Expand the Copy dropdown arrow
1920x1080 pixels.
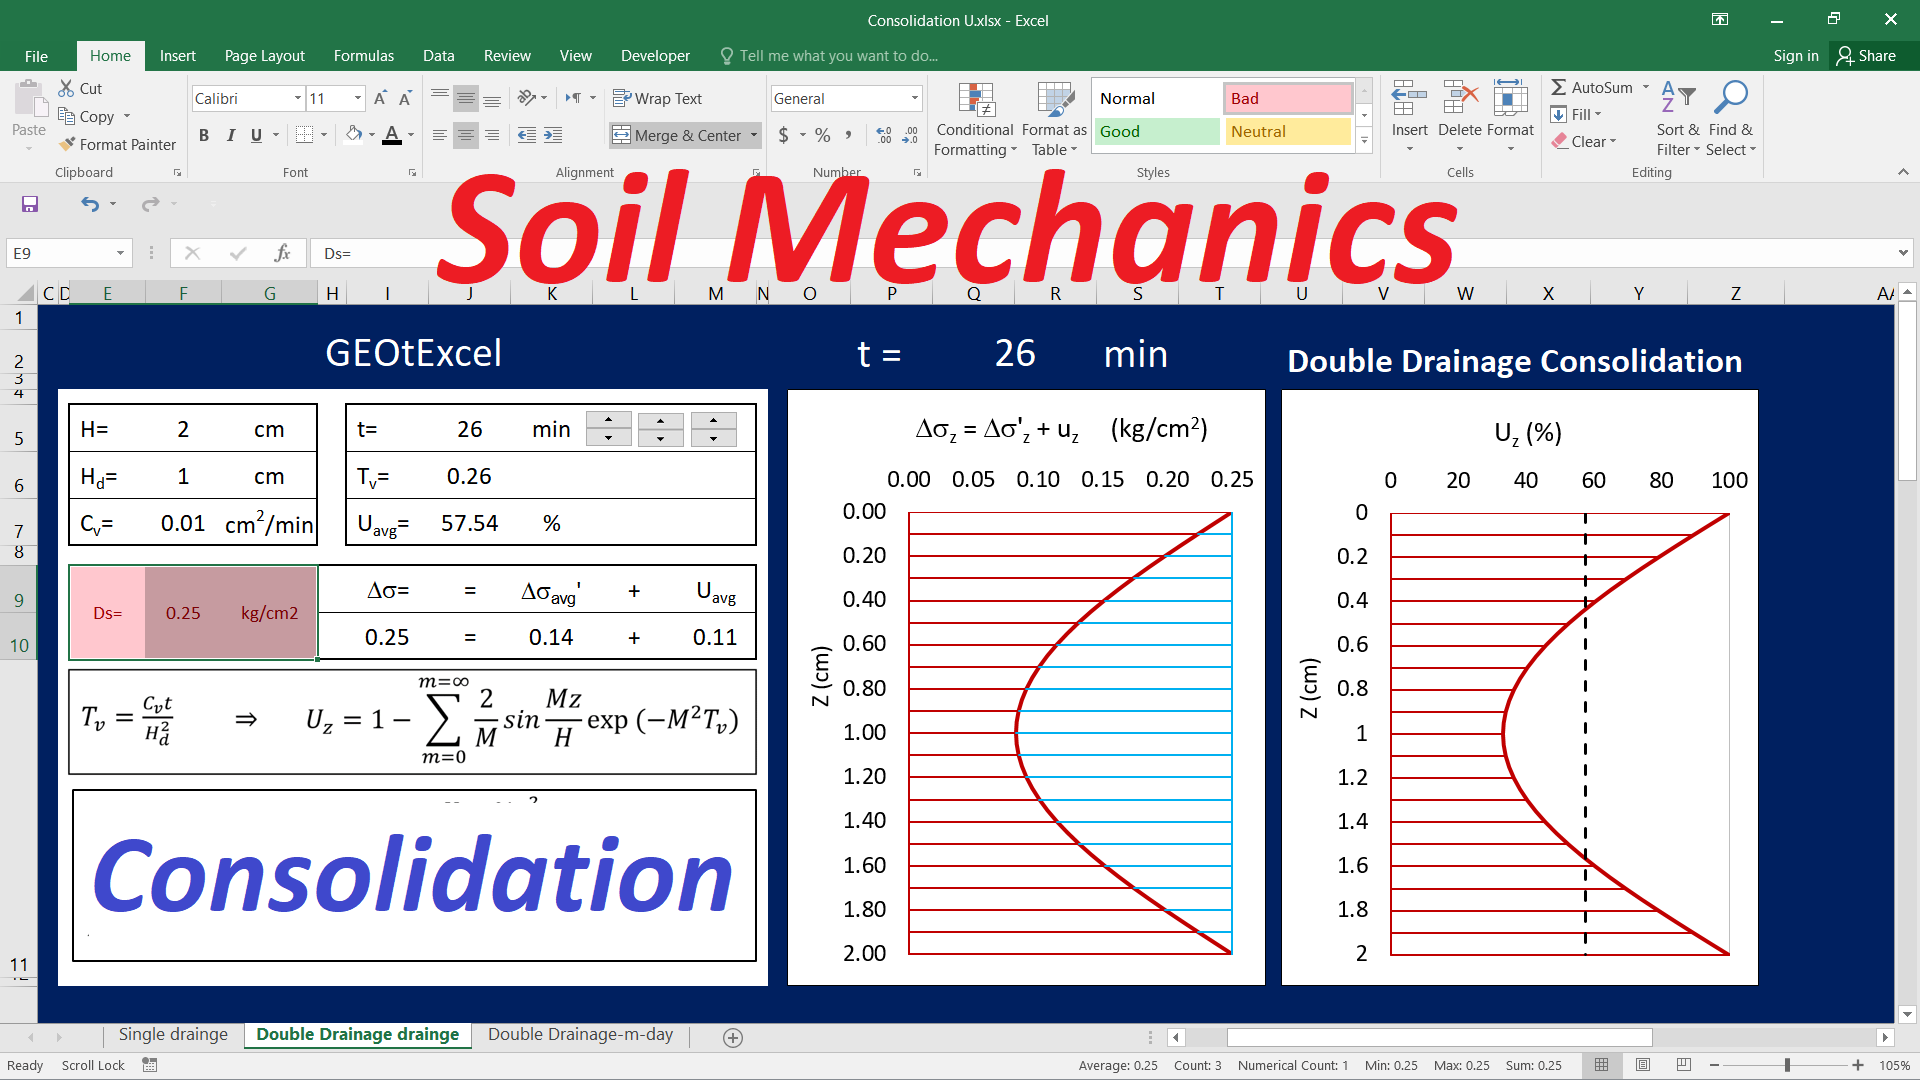click(x=127, y=116)
